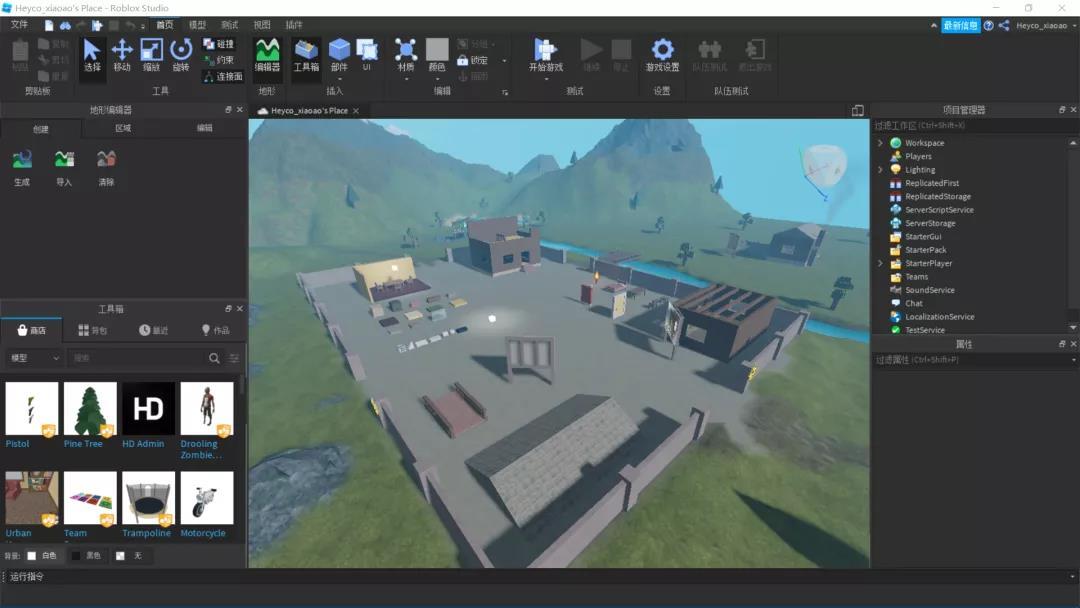Select 黑色 (black) background option

(x=87, y=556)
